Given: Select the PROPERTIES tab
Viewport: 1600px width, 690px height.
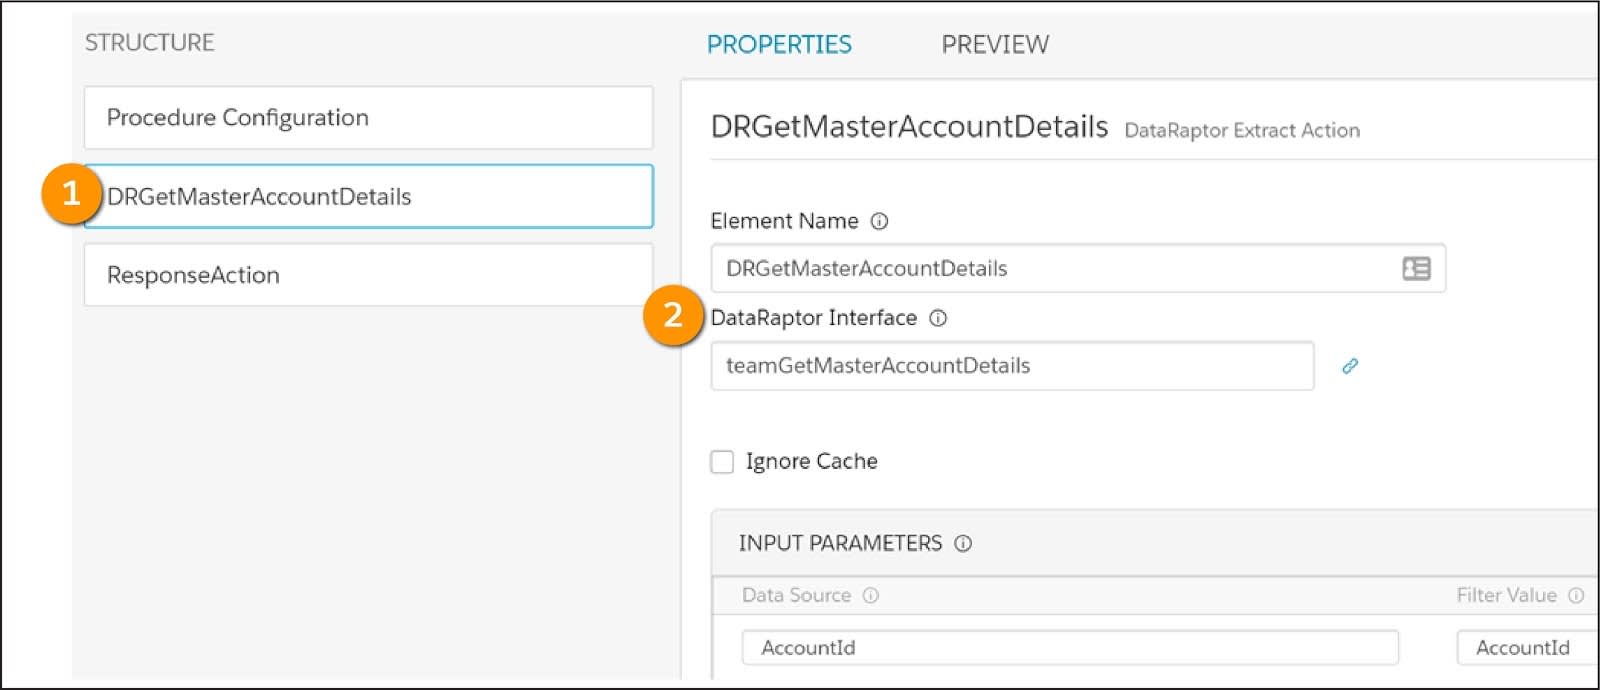Looking at the screenshot, I should (x=779, y=44).
